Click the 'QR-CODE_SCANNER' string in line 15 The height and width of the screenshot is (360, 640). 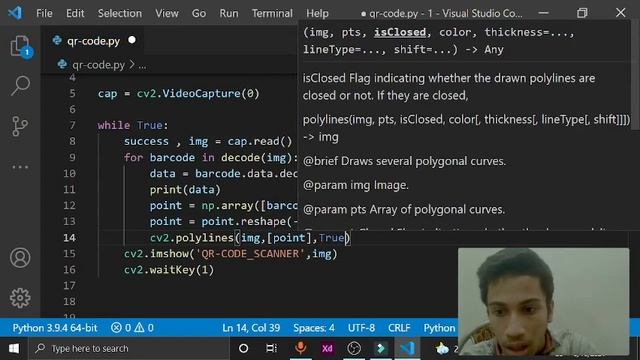coord(250,254)
